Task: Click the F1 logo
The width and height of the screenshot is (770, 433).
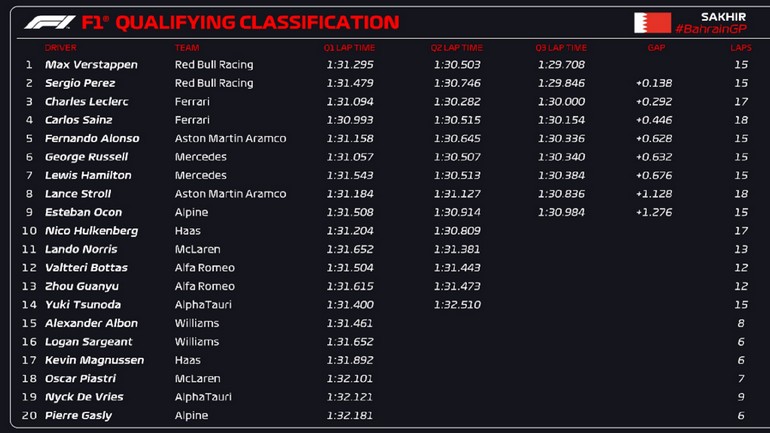Action: coord(50,22)
